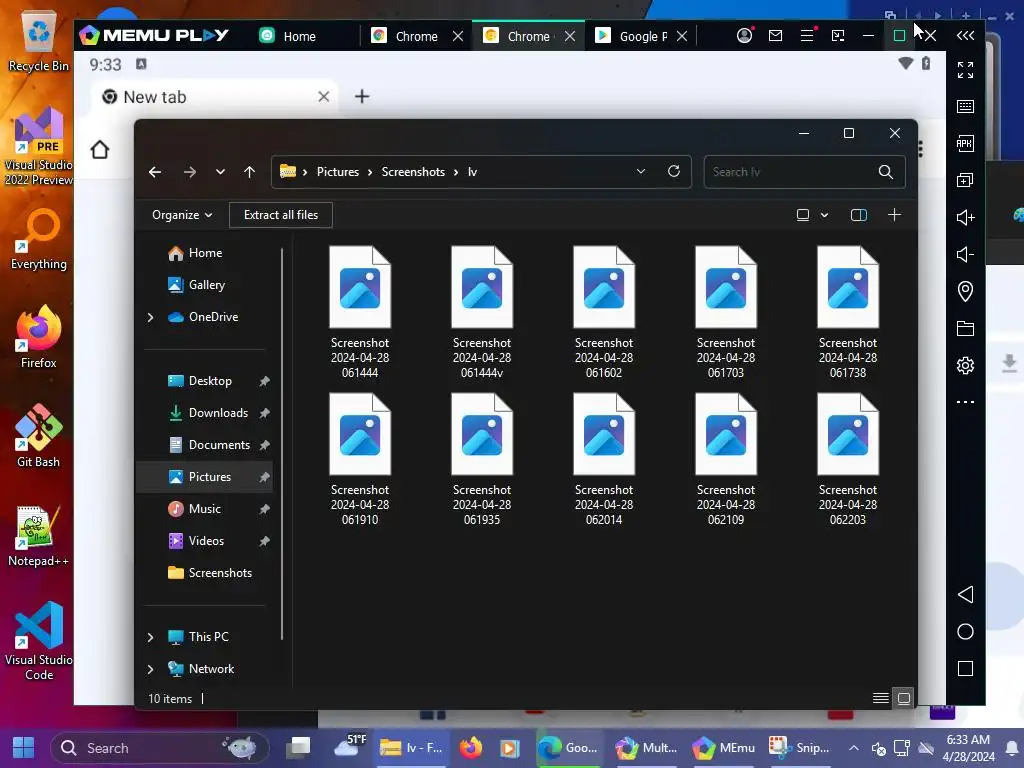Open MEmu GPS location icon

[x=965, y=291]
